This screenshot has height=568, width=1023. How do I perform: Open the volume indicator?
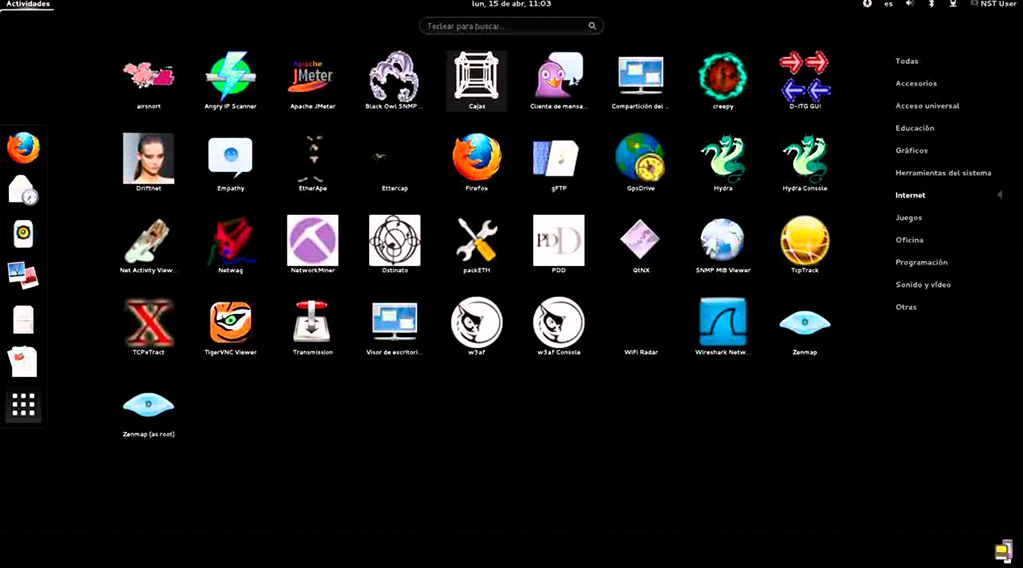[x=910, y=4]
